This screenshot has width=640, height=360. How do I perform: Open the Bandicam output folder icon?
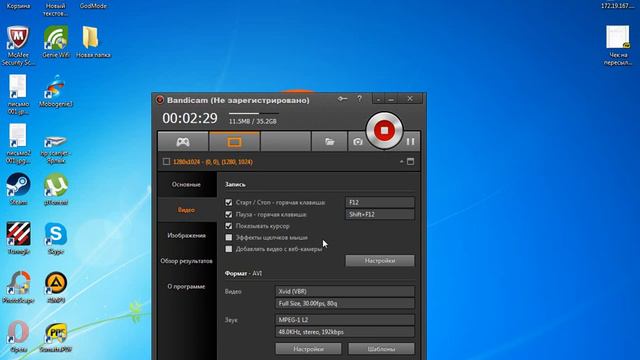point(329,142)
